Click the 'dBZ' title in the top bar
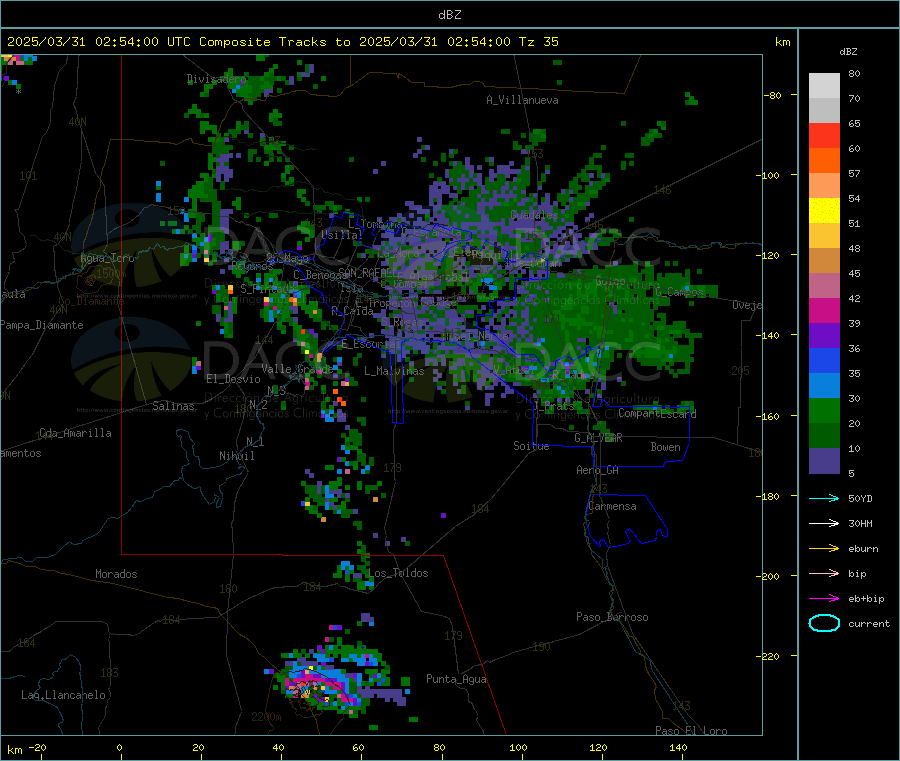 pyautogui.click(x=449, y=15)
